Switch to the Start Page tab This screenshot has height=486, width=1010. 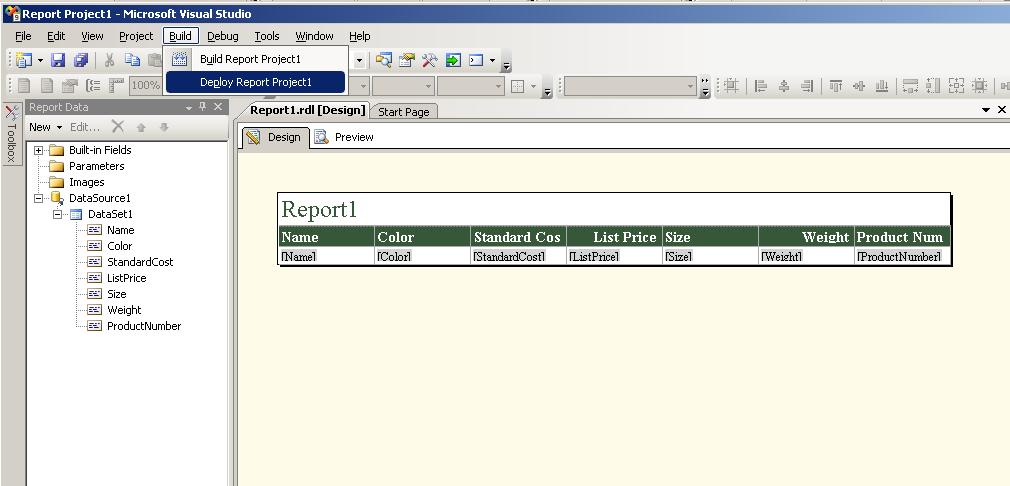pos(404,111)
